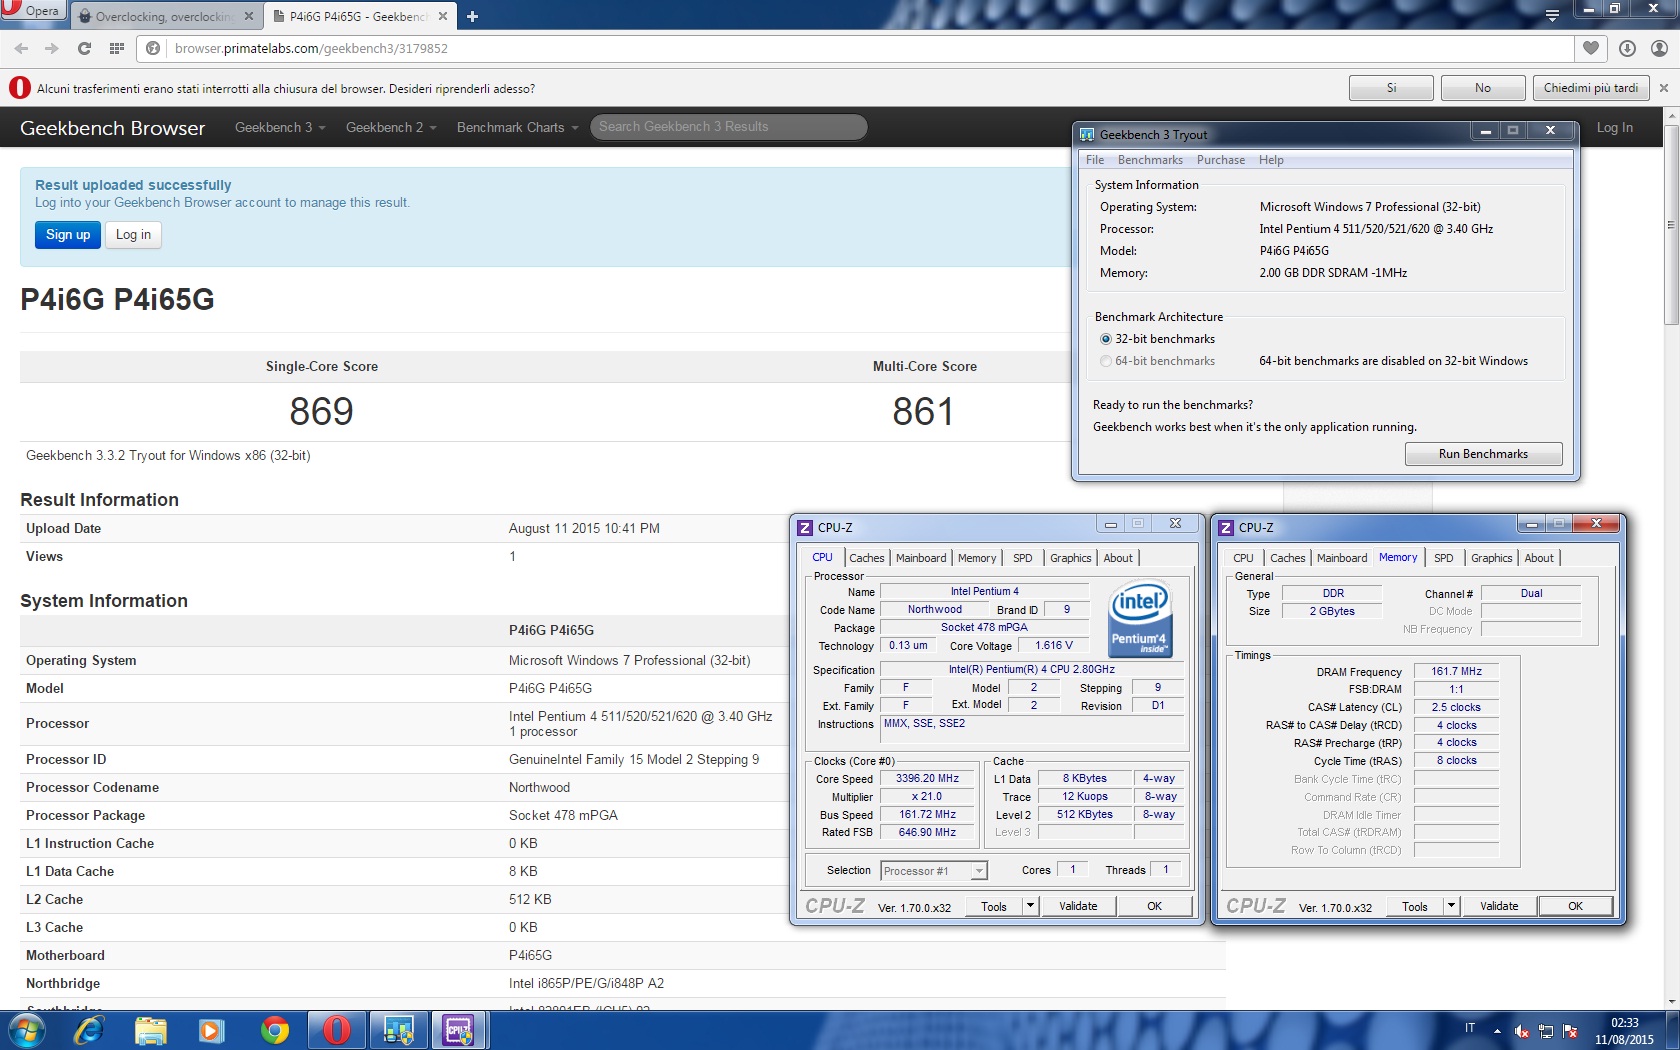The width and height of the screenshot is (1680, 1050).
Task: Reload the current page
Action: tap(84, 48)
